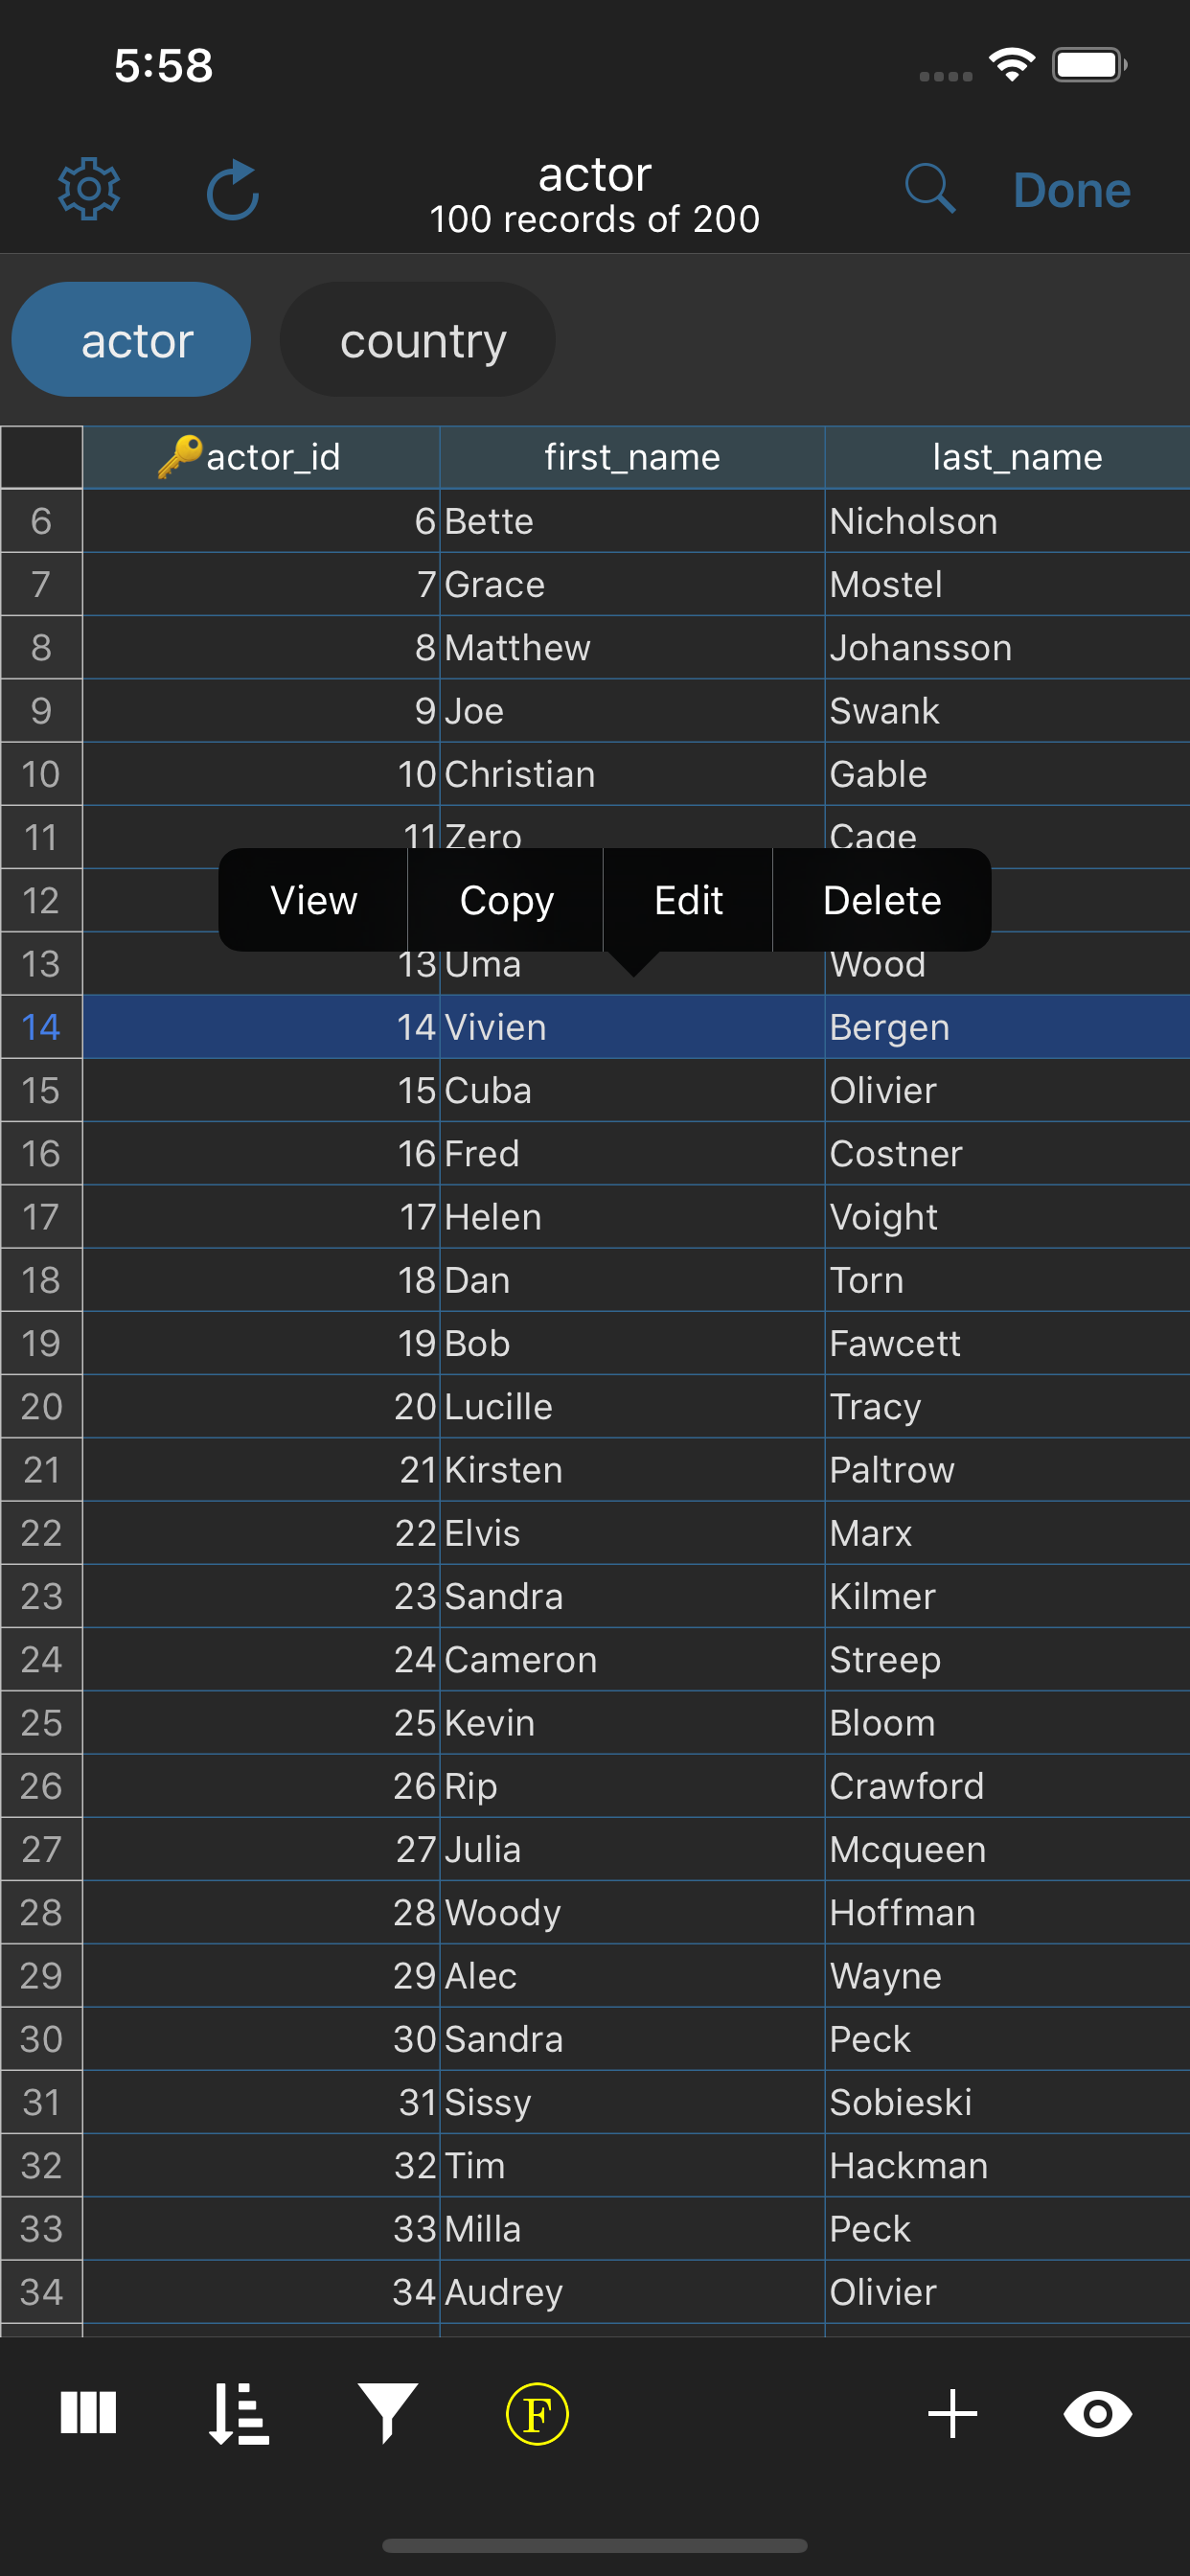The image size is (1190, 2576).
Task: Open the filter icon
Action: pyautogui.click(x=388, y=2413)
